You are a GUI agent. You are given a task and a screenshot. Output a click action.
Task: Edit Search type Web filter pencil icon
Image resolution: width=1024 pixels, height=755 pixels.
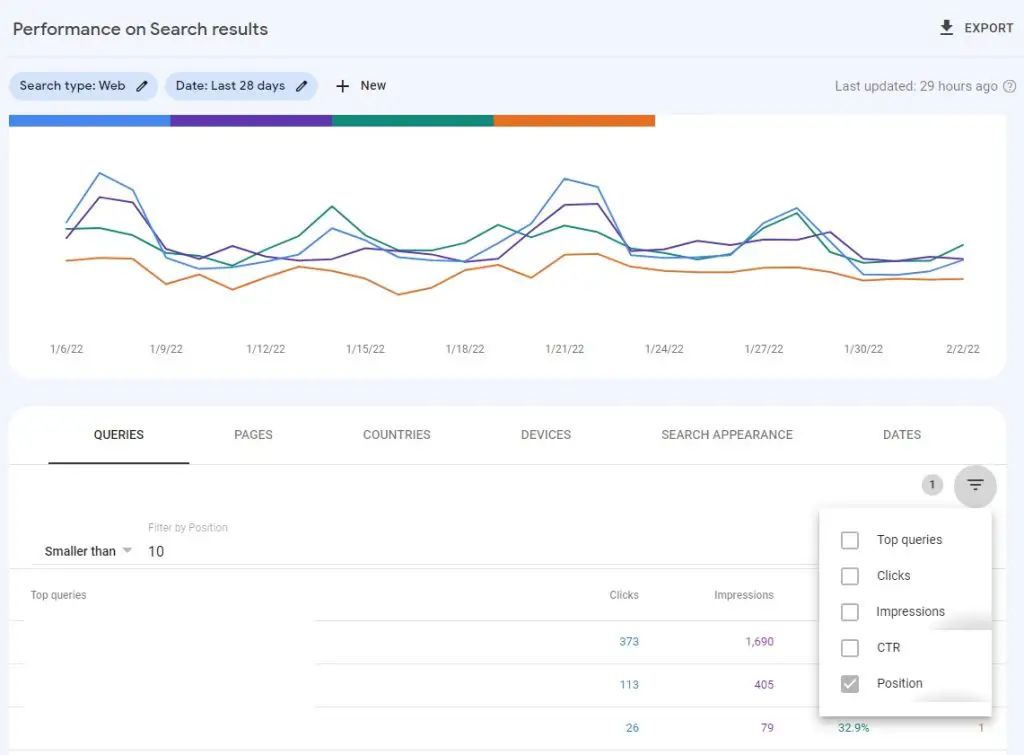coord(142,86)
